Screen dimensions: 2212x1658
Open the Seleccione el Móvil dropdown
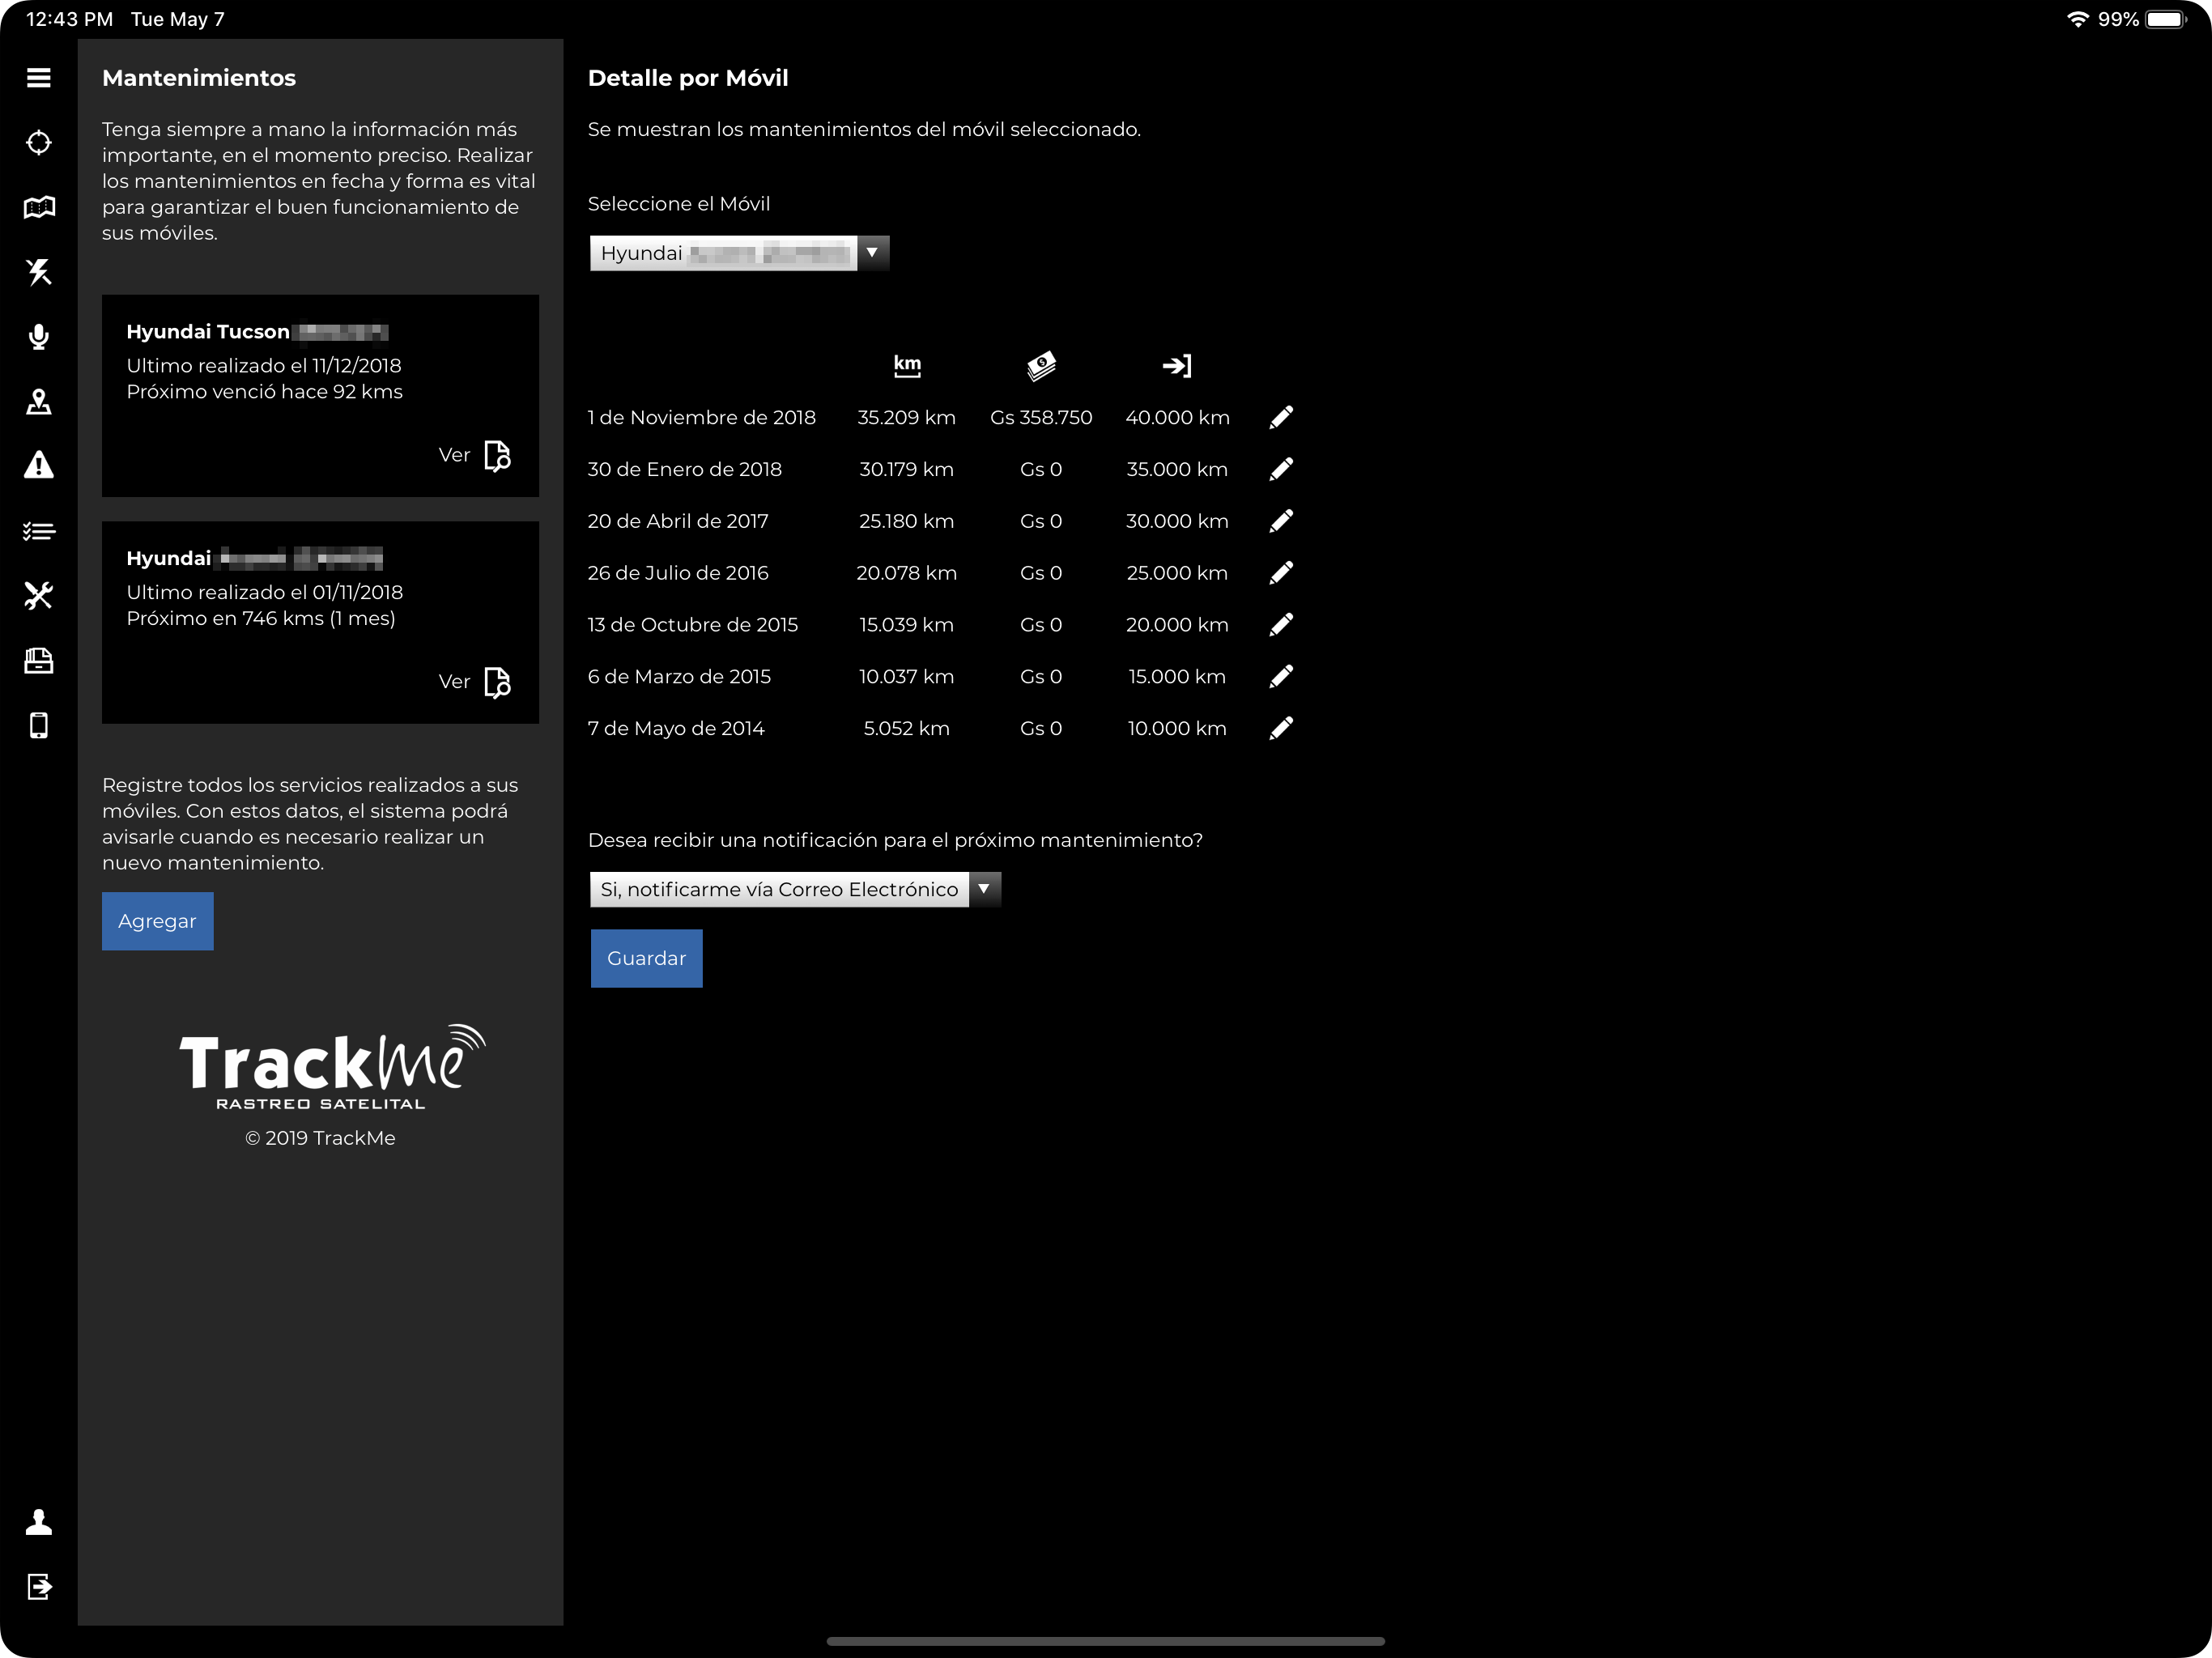pos(739,253)
